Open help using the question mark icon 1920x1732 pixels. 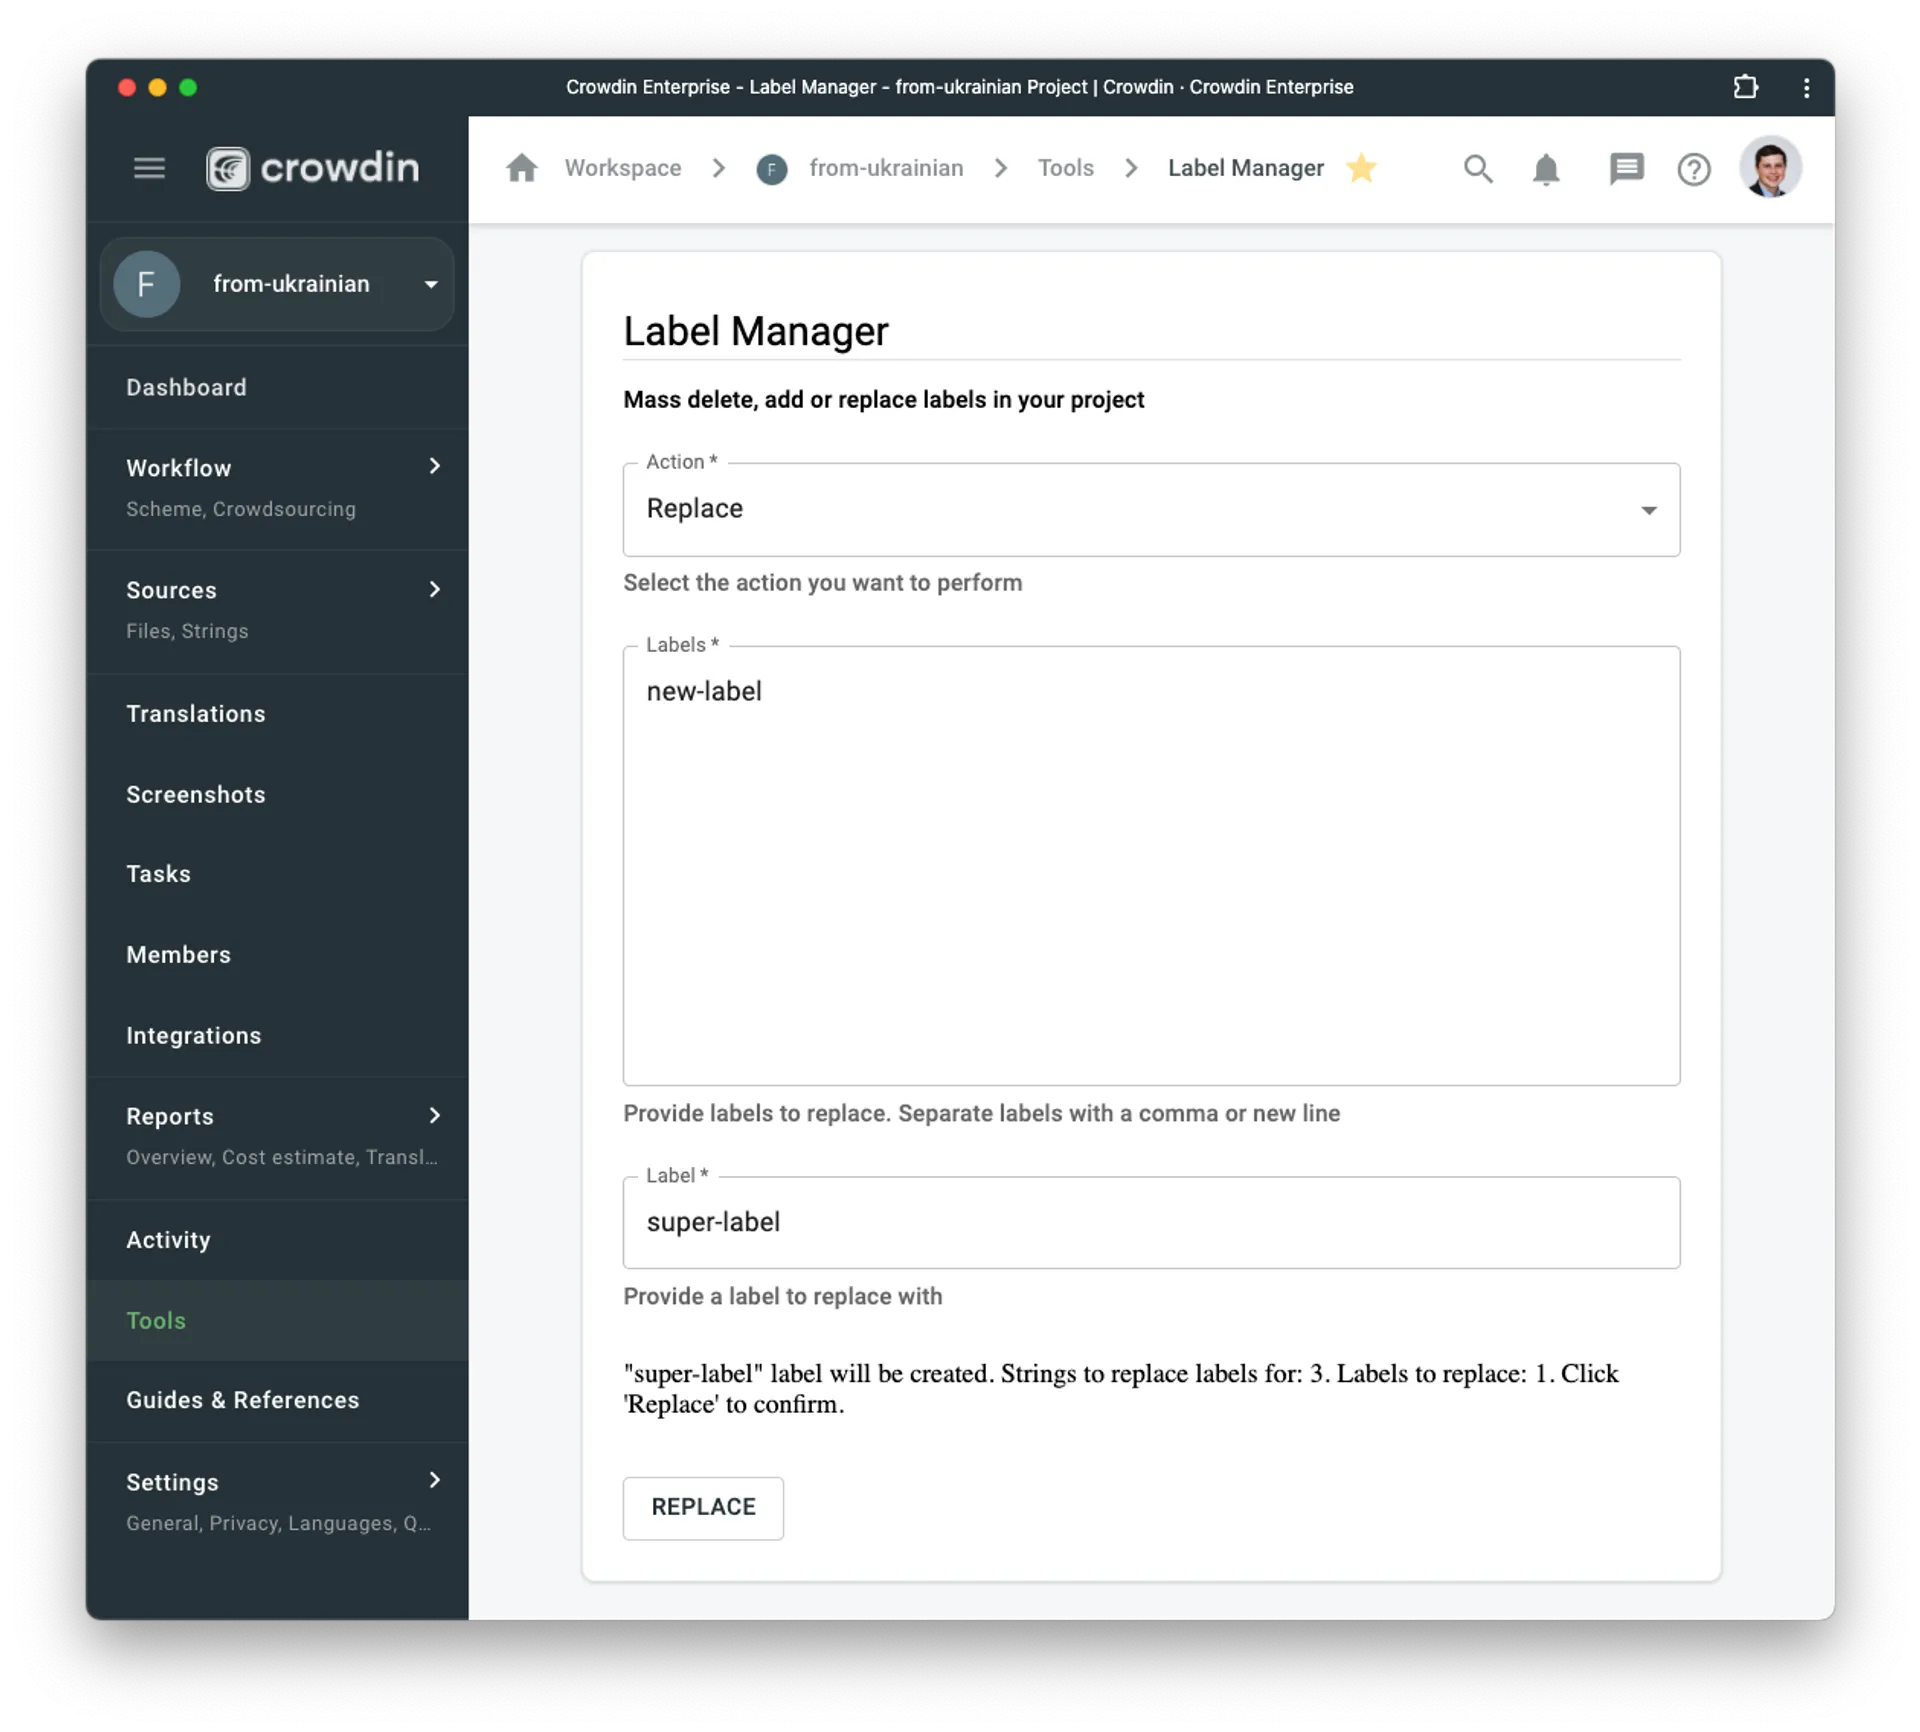pos(1693,169)
